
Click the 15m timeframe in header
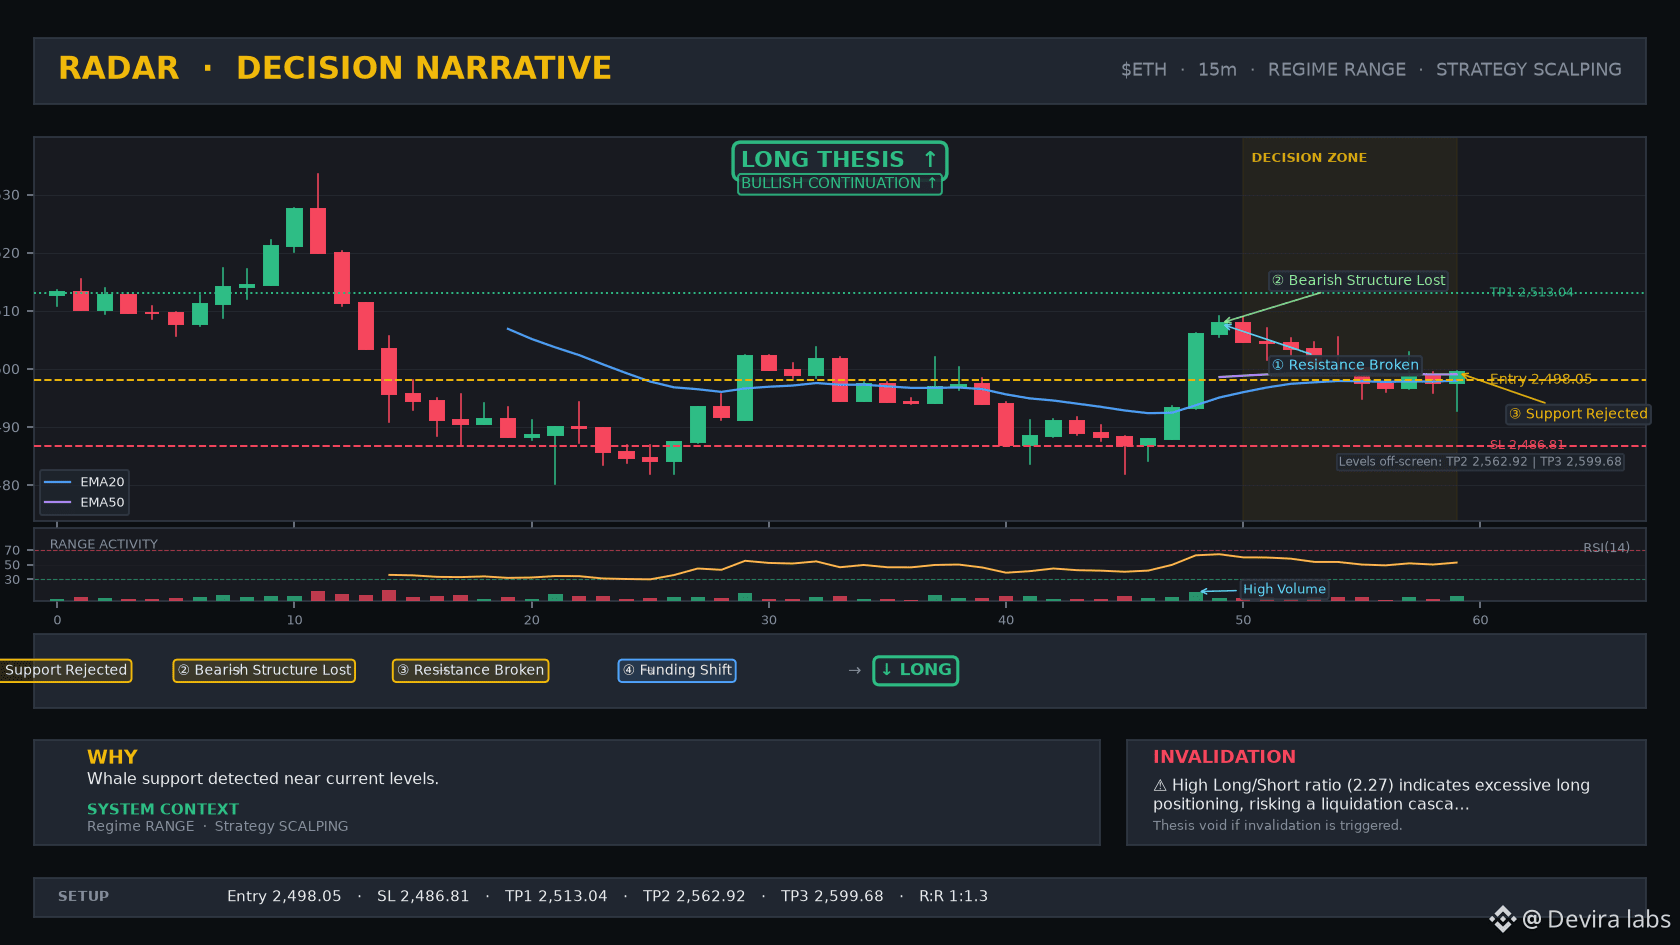pos(1217,70)
